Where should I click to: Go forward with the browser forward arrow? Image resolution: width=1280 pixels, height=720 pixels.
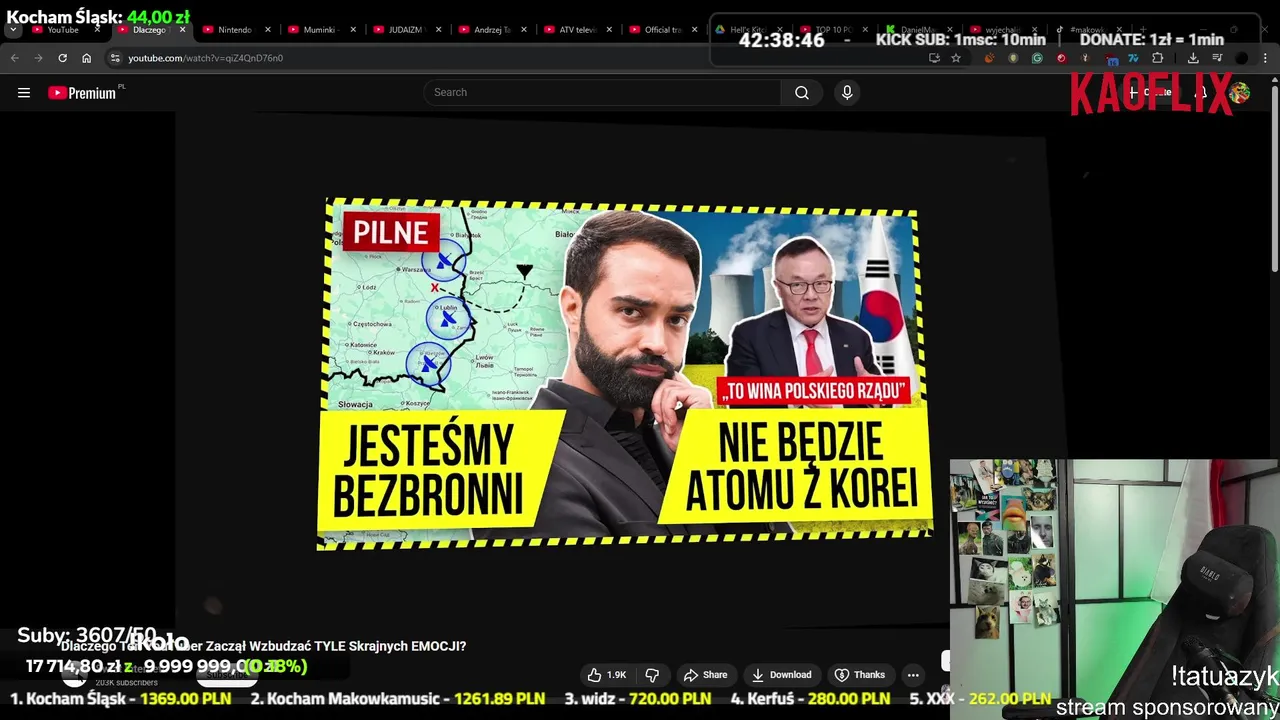39,58
